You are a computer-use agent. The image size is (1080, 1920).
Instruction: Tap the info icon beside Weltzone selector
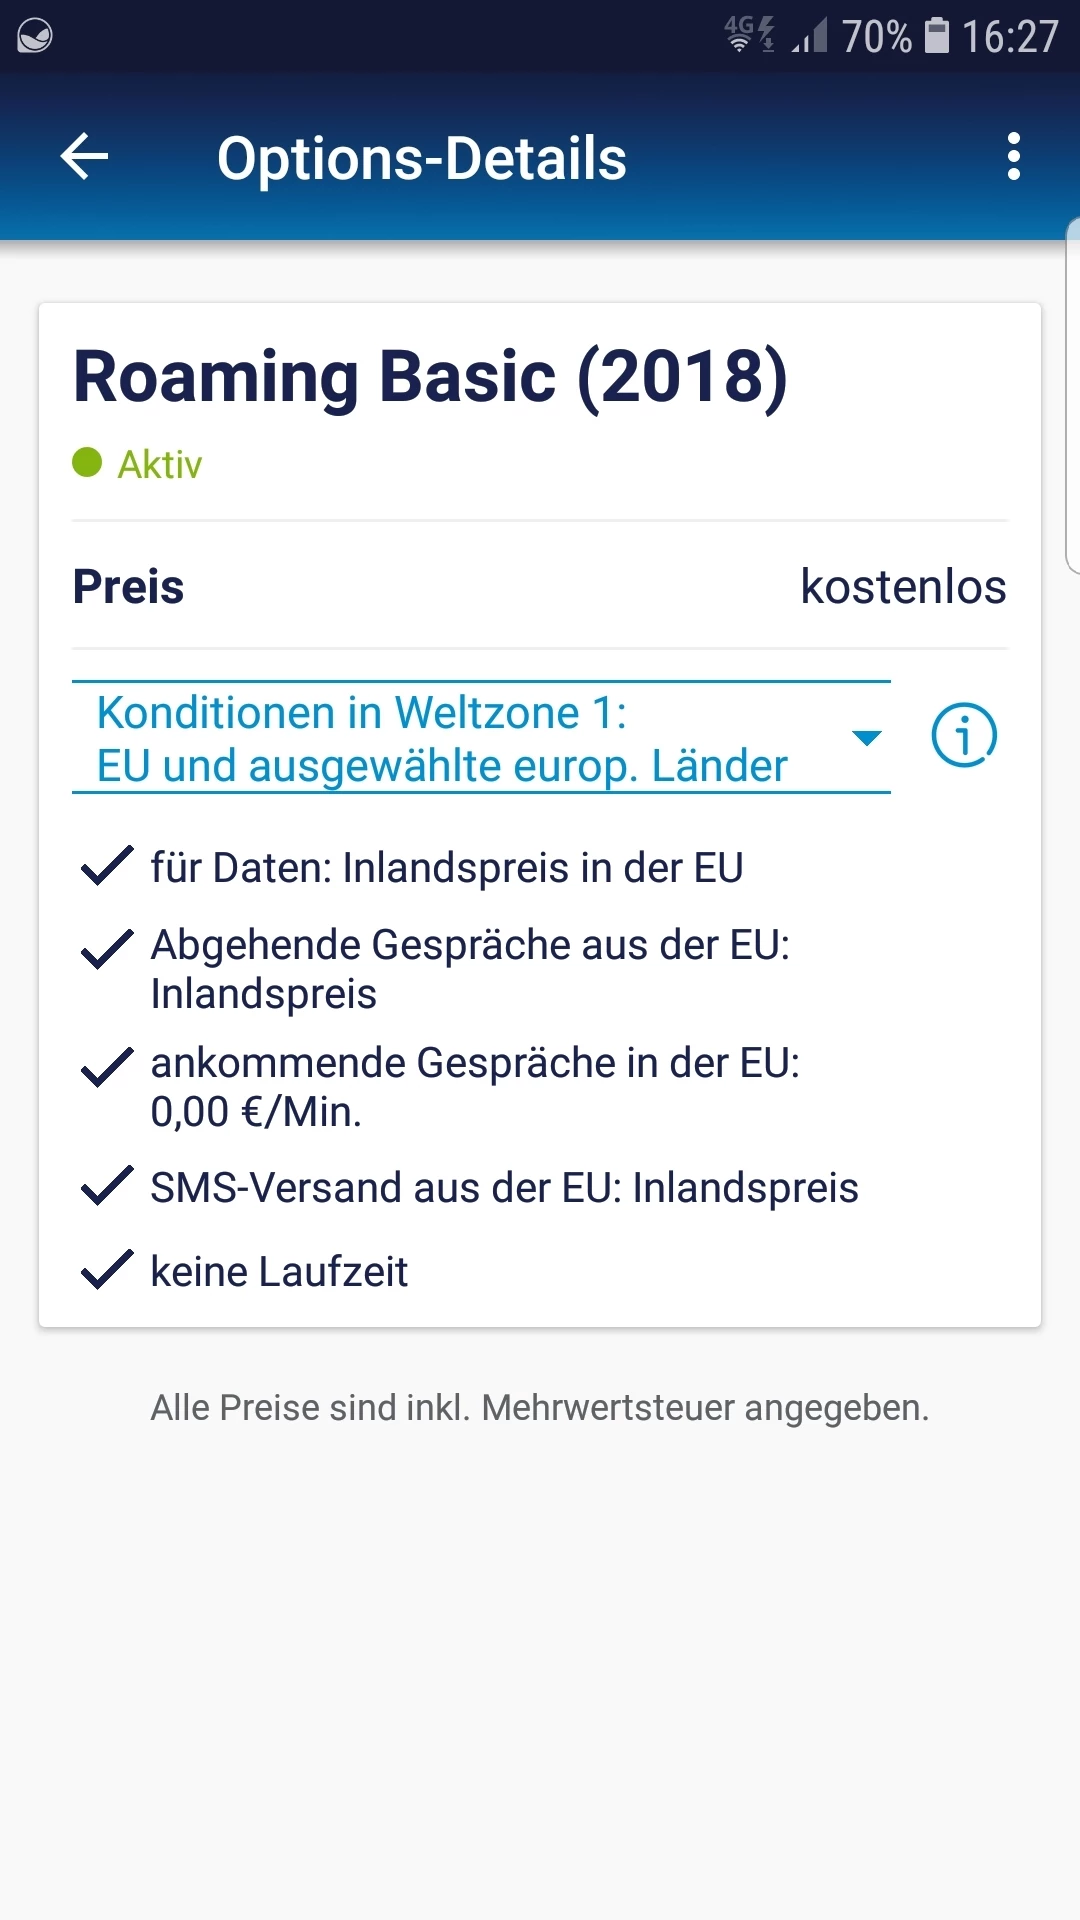[964, 736]
